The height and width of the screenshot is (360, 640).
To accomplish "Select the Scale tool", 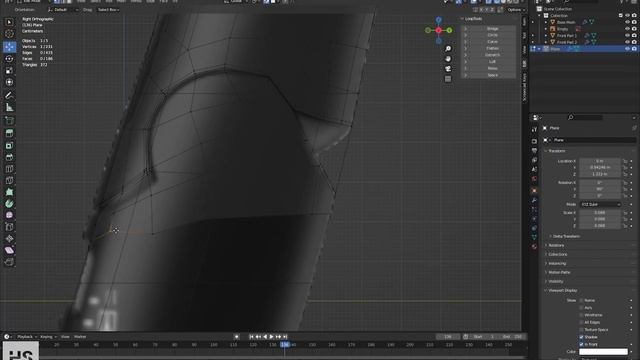I will (x=9, y=71).
